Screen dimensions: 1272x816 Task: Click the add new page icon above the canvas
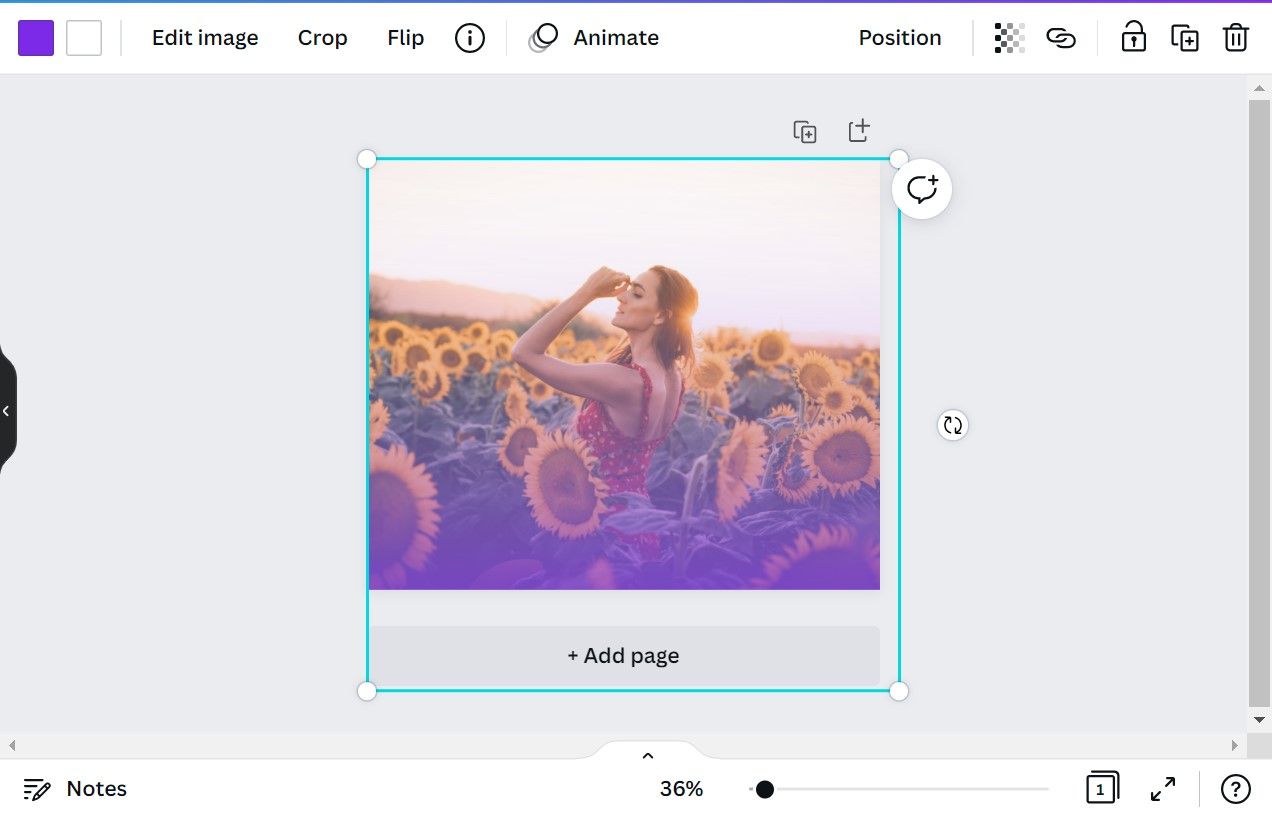859,131
